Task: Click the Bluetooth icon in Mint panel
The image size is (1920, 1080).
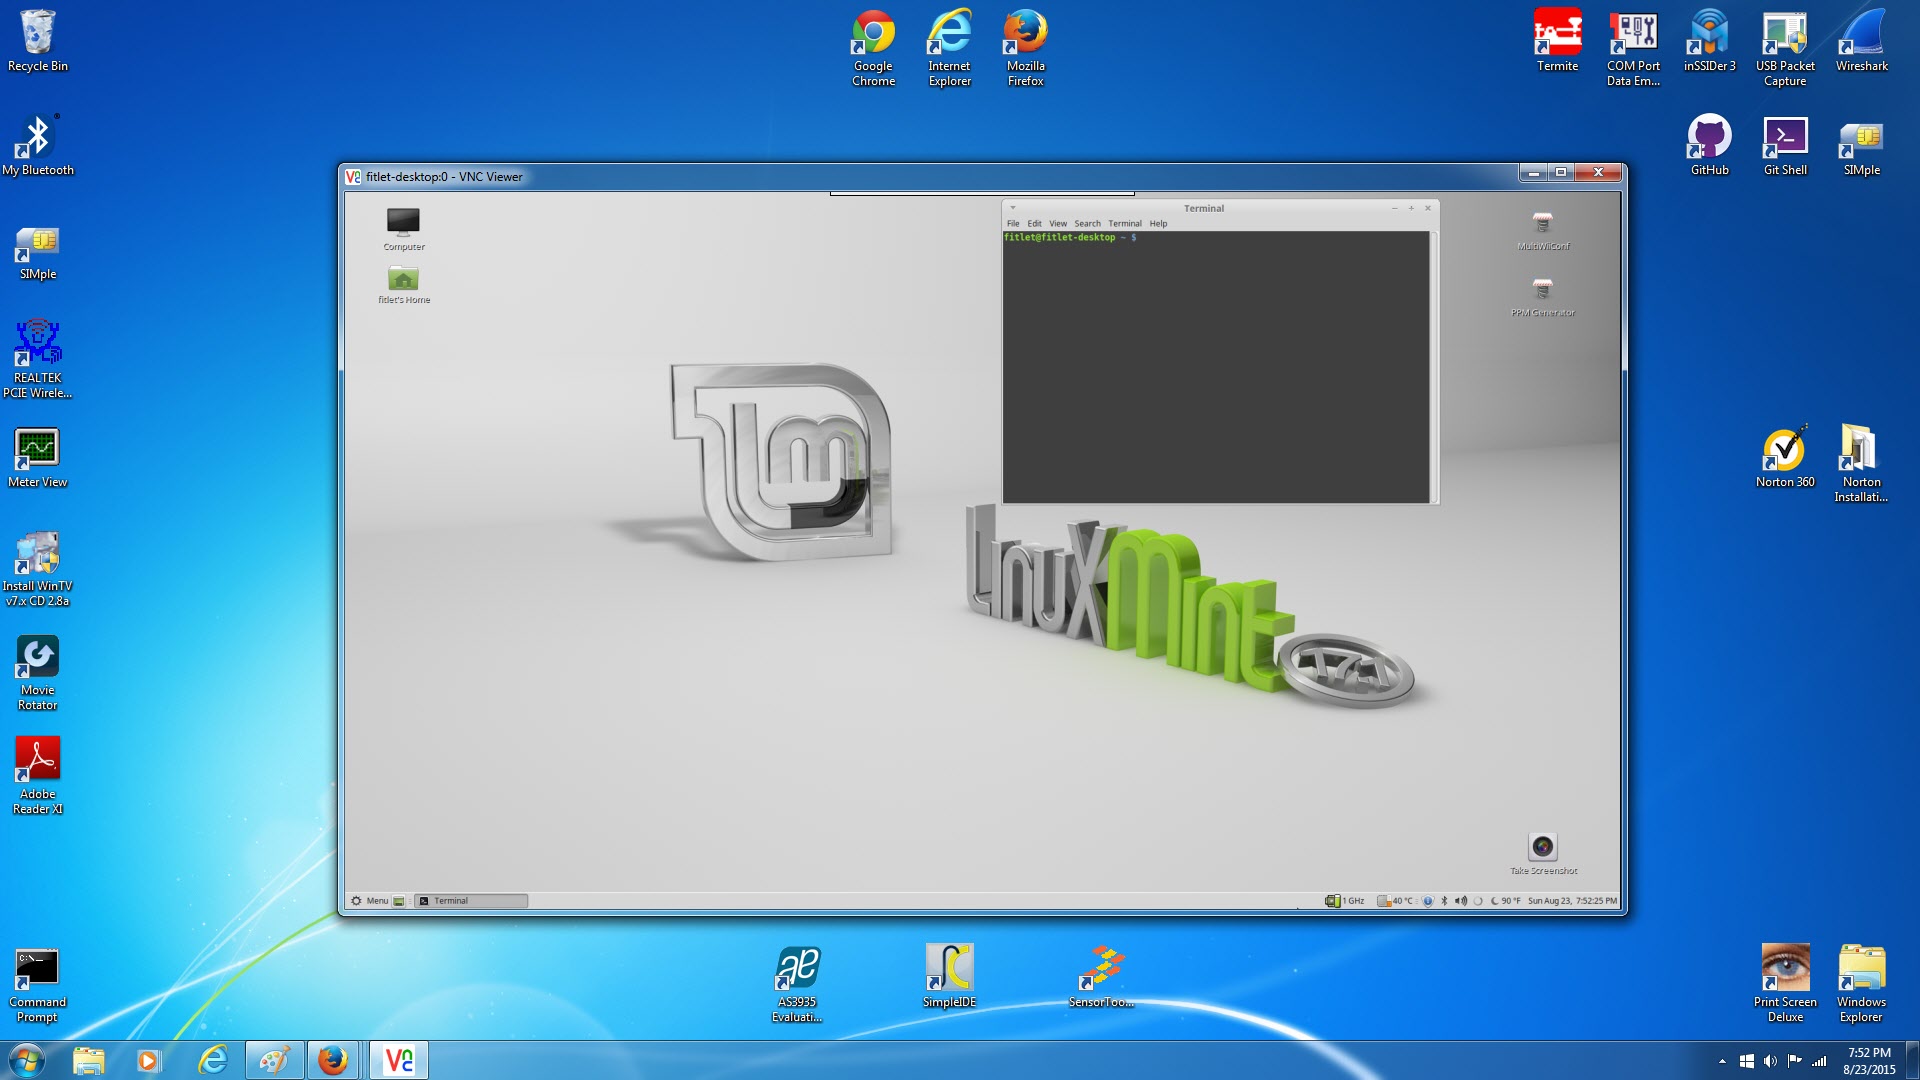Action: 1444,901
